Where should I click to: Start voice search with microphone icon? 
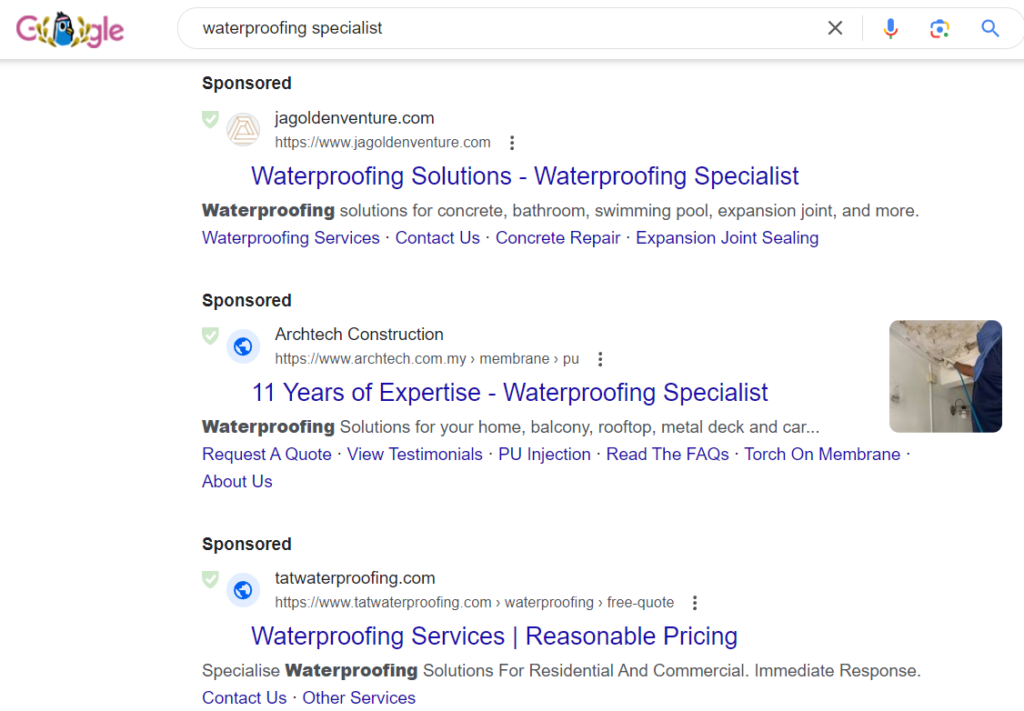(x=890, y=28)
